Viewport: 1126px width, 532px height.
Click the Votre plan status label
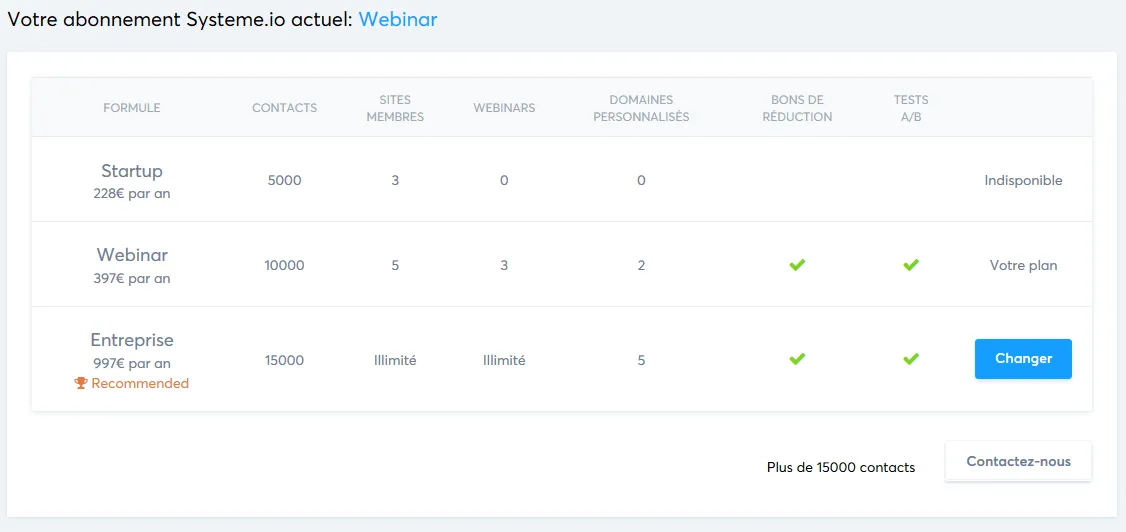point(1023,266)
